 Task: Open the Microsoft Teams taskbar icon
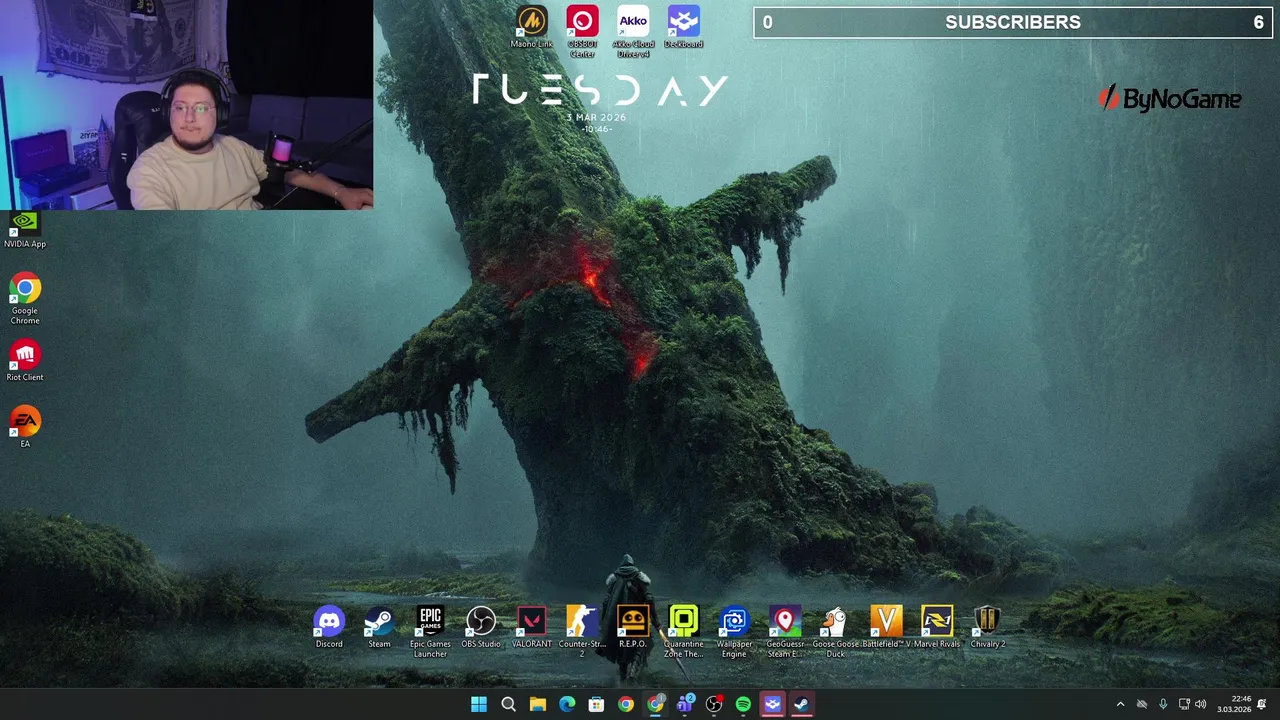[685, 705]
